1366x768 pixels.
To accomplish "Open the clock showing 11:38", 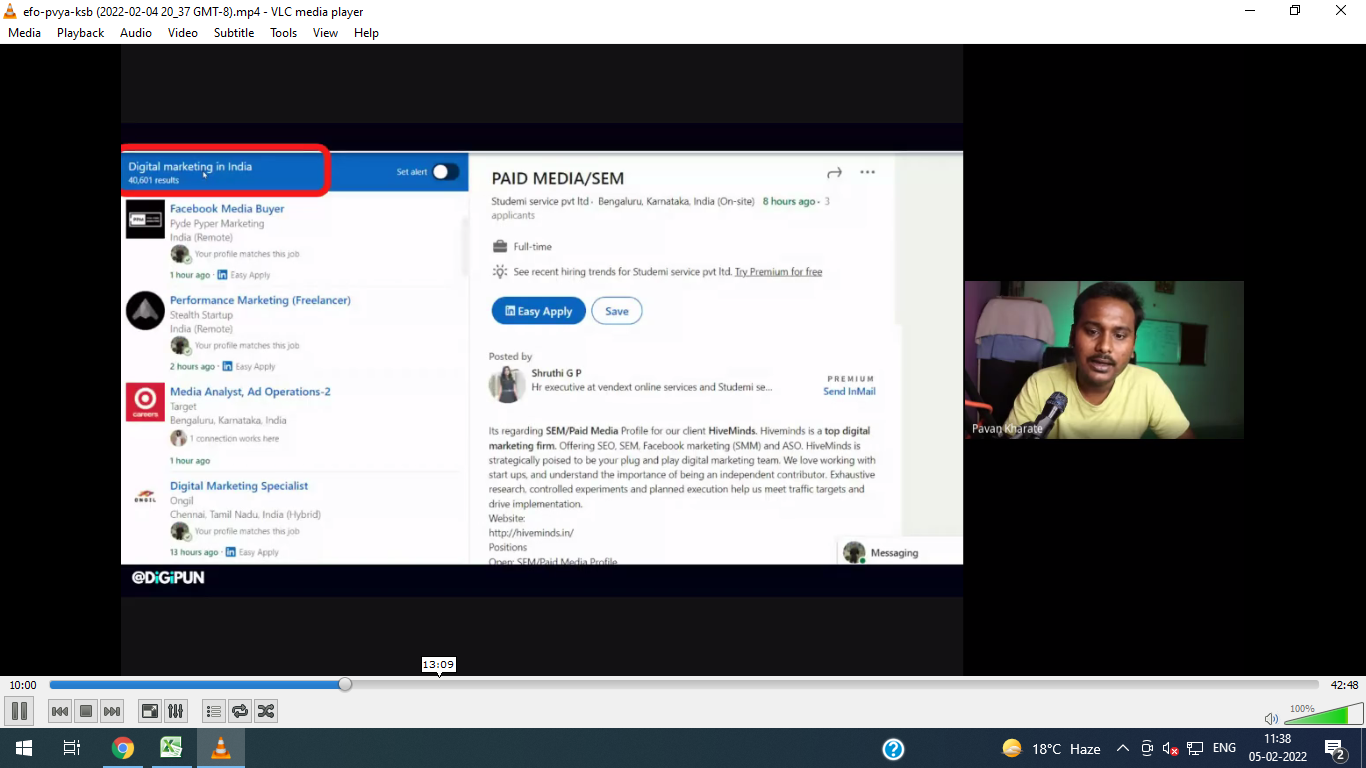I will [1277, 748].
